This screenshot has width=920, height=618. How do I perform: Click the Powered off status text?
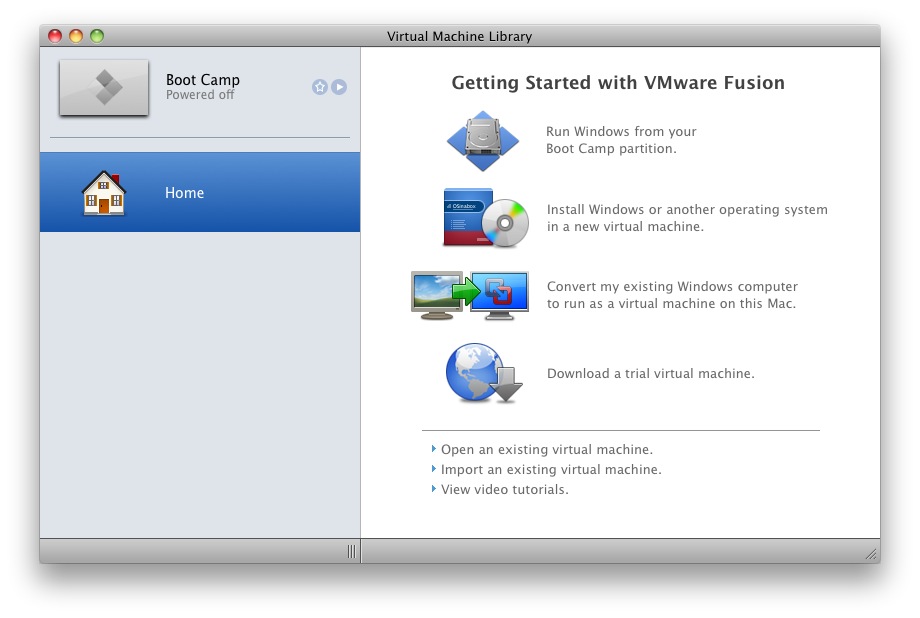click(x=199, y=95)
